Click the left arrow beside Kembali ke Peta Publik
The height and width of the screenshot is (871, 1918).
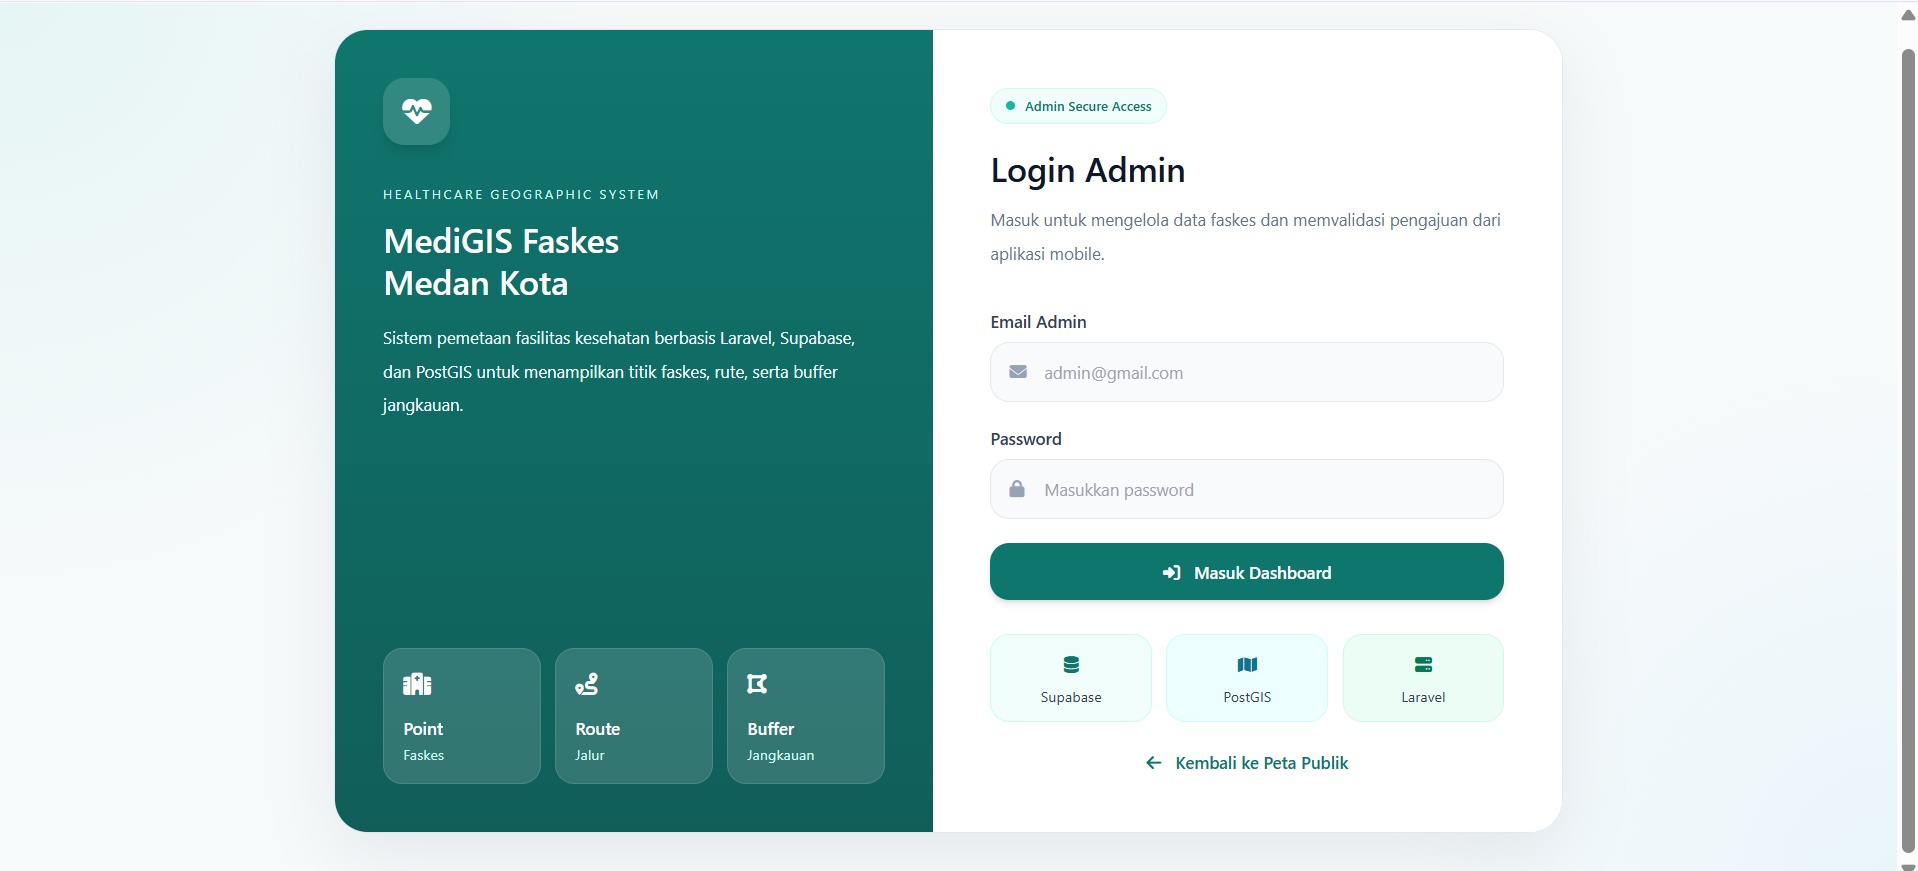1154,763
